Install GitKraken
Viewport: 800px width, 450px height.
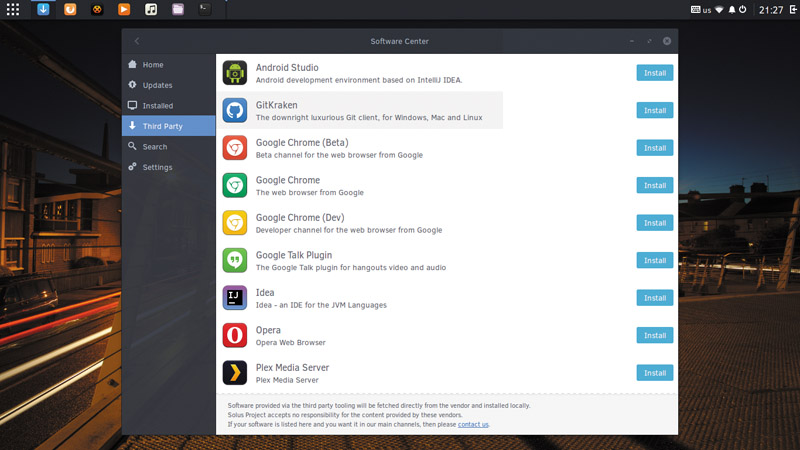tap(655, 110)
